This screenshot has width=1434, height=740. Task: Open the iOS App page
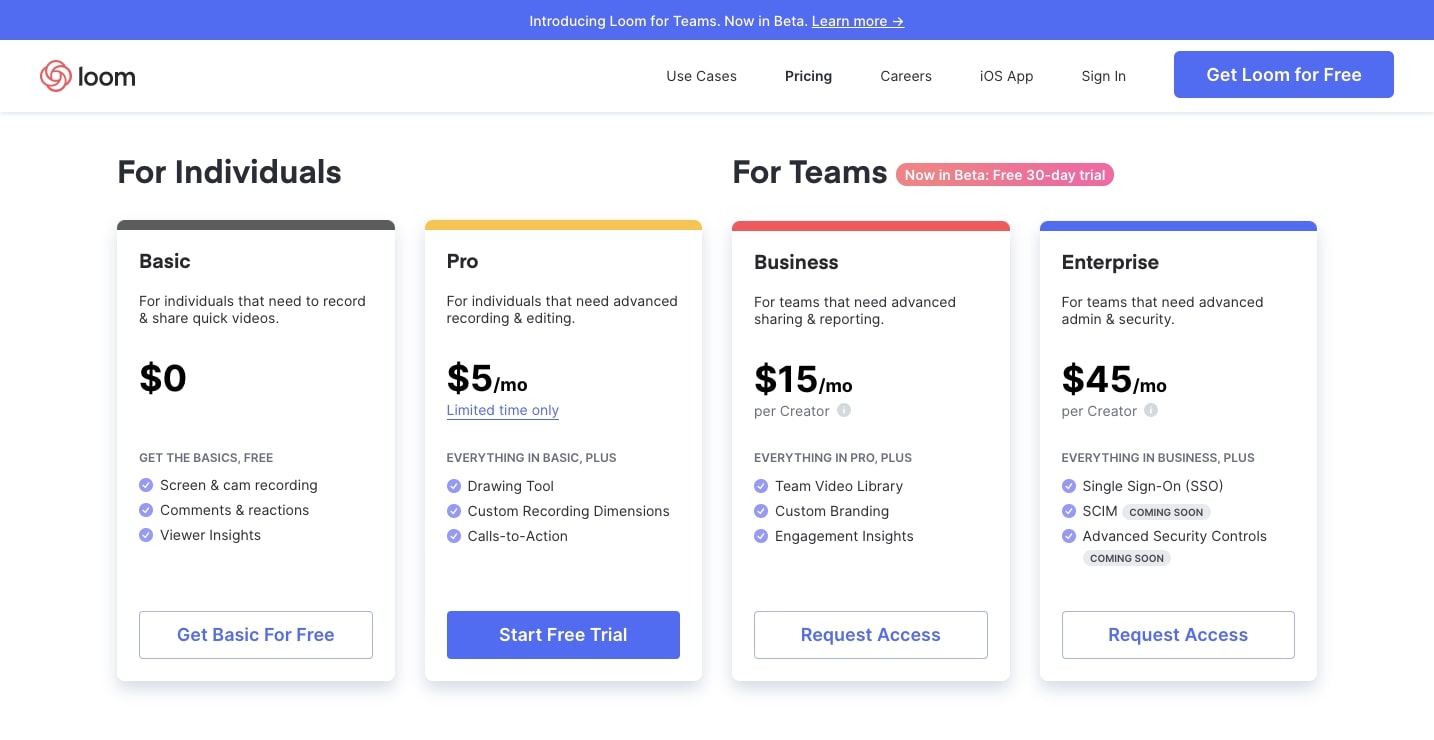pyautogui.click(x=1006, y=76)
